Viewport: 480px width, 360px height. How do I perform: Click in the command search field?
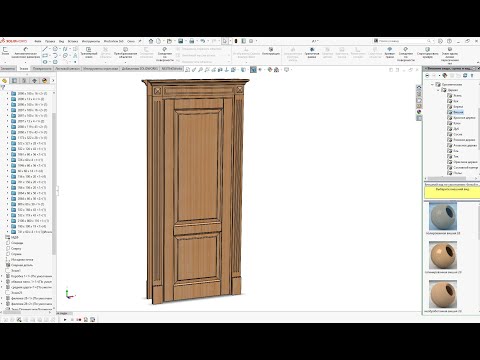point(403,41)
